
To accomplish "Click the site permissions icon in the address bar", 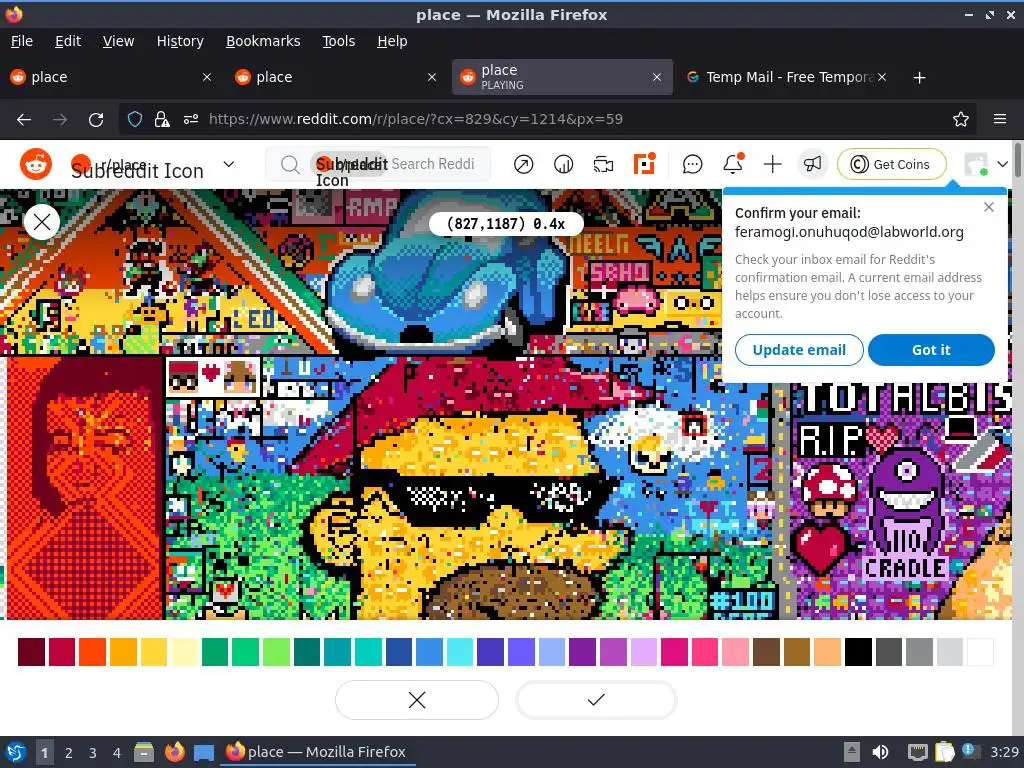I will pyautogui.click(x=191, y=120).
